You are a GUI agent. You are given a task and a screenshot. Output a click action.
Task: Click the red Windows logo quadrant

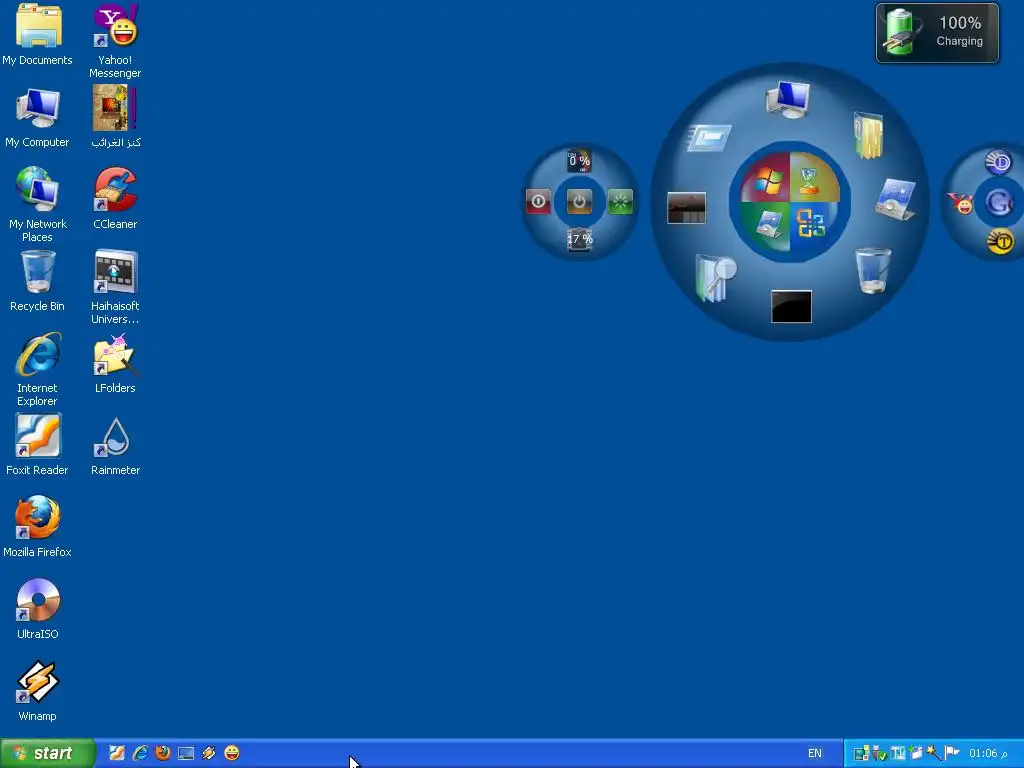click(765, 178)
